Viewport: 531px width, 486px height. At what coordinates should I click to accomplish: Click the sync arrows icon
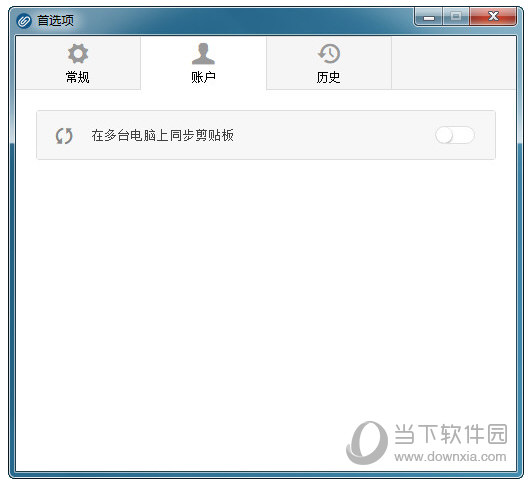[64, 136]
